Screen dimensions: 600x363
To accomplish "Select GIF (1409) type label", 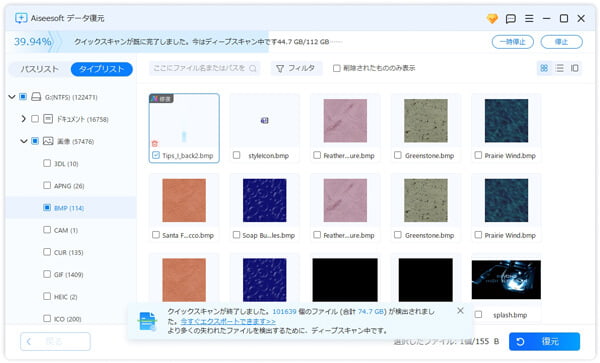I will coord(68,275).
